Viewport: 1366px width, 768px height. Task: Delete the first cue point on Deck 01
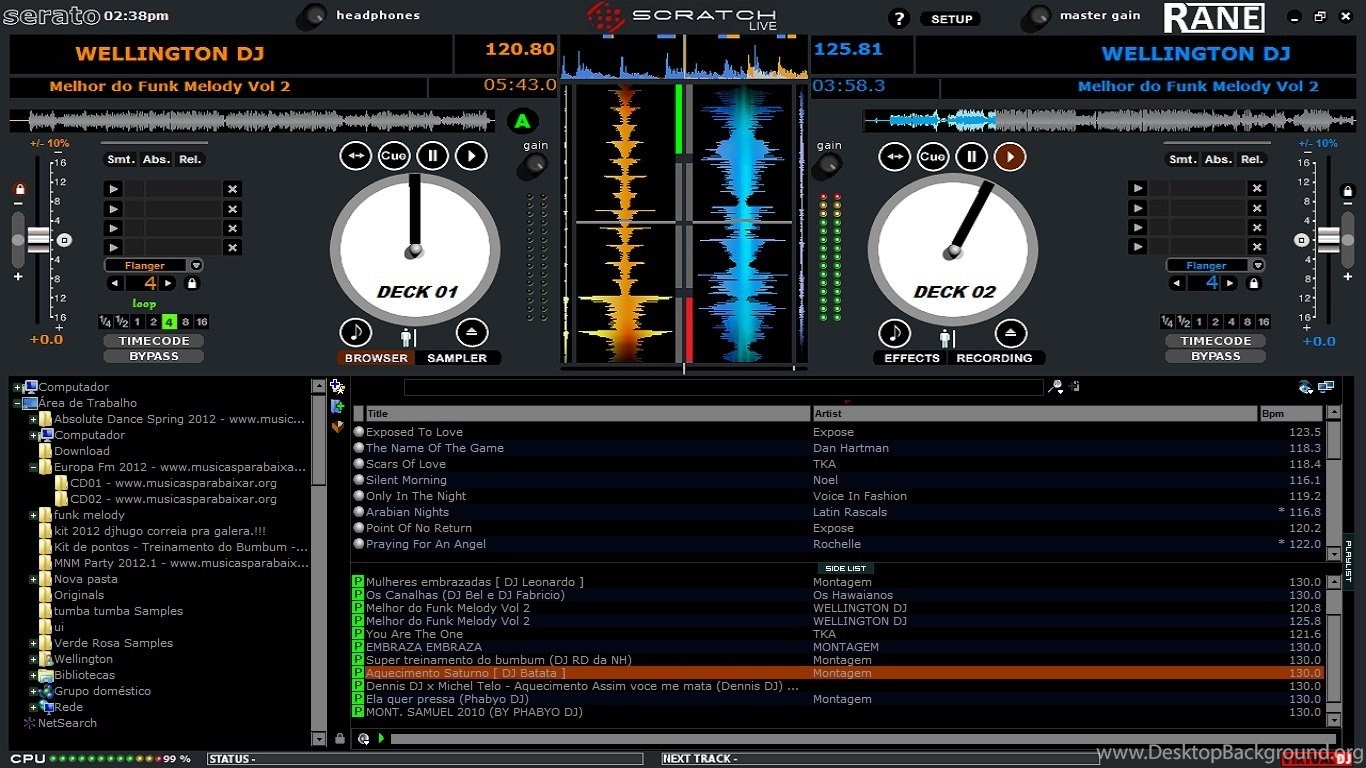[x=232, y=189]
